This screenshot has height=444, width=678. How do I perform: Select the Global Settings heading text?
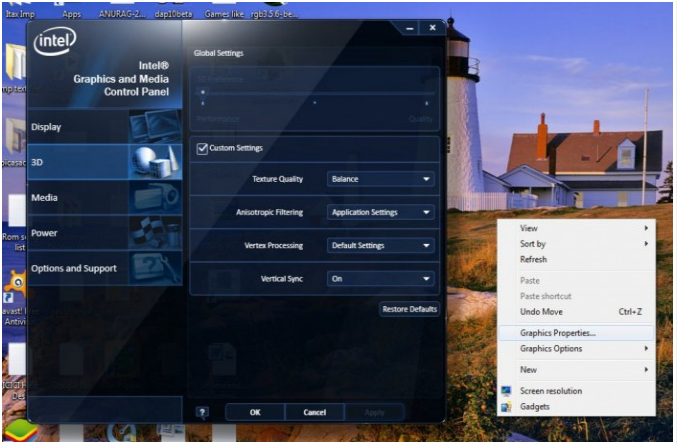pos(218,53)
